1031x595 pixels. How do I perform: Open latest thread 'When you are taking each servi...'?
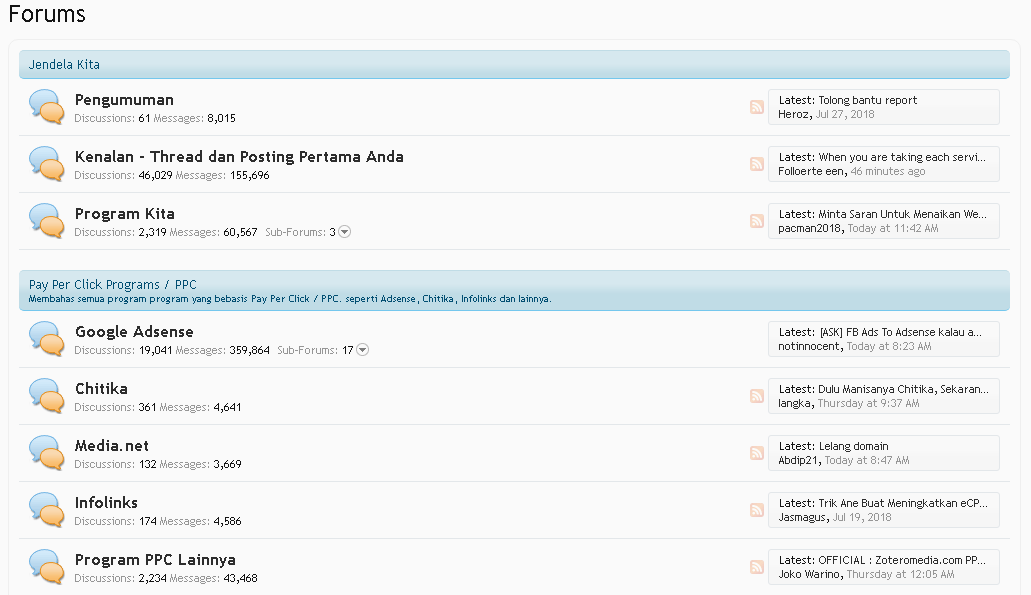click(902, 158)
